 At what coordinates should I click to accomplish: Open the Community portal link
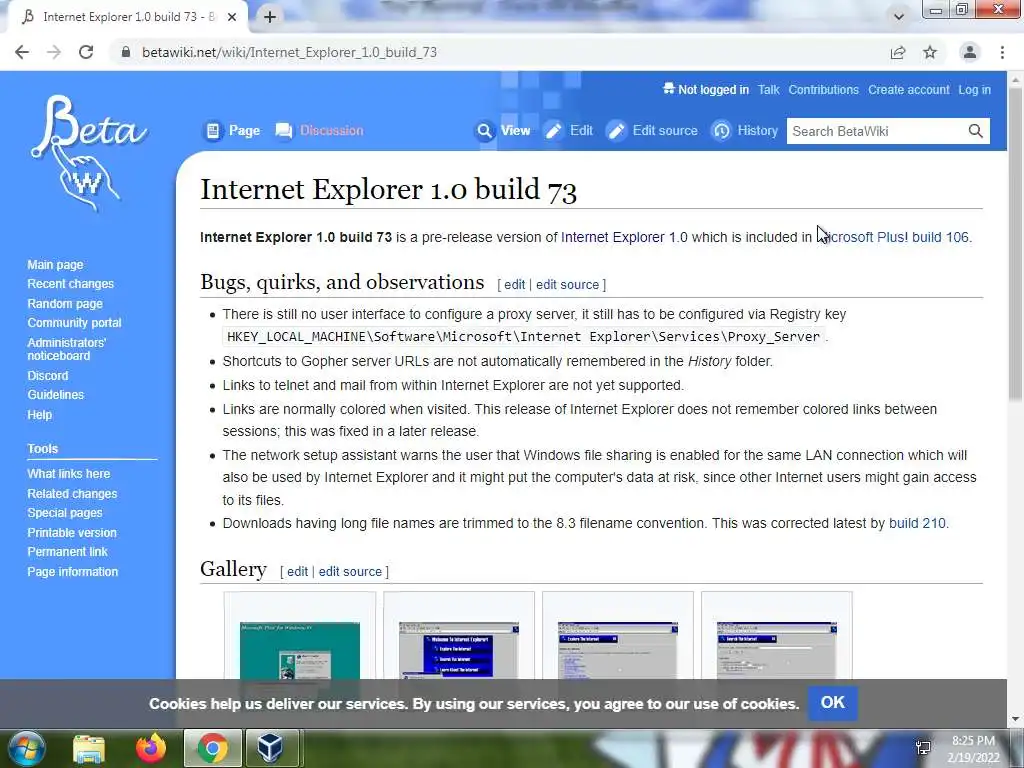click(74, 322)
